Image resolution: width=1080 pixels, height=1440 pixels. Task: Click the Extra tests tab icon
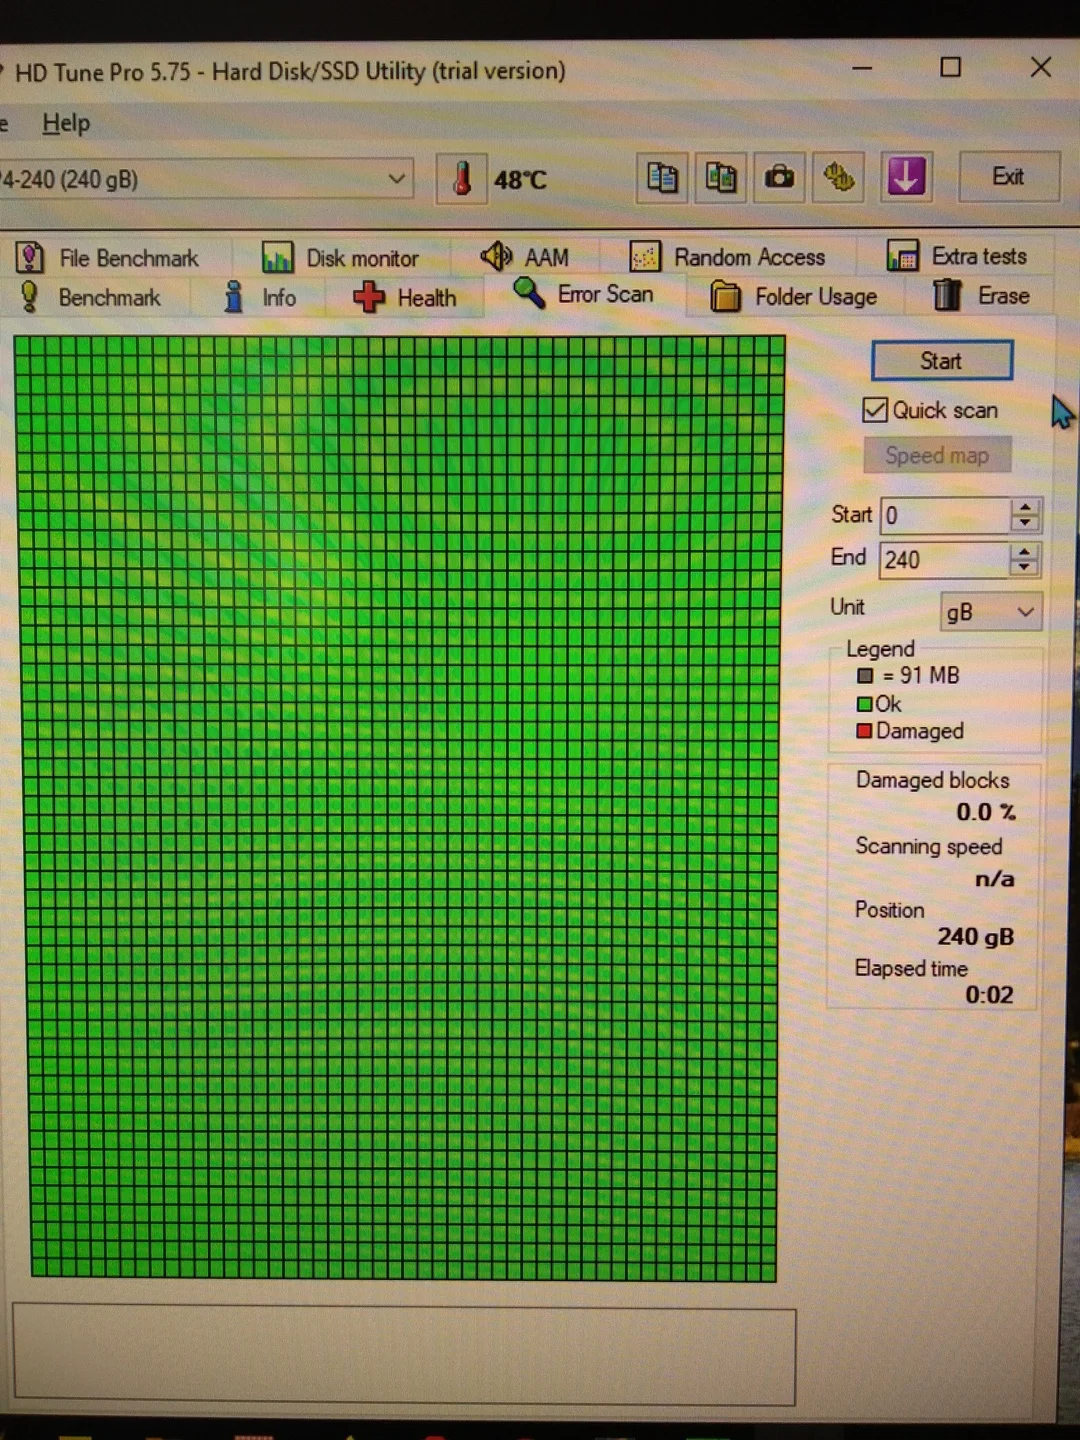pyautogui.click(x=903, y=256)
